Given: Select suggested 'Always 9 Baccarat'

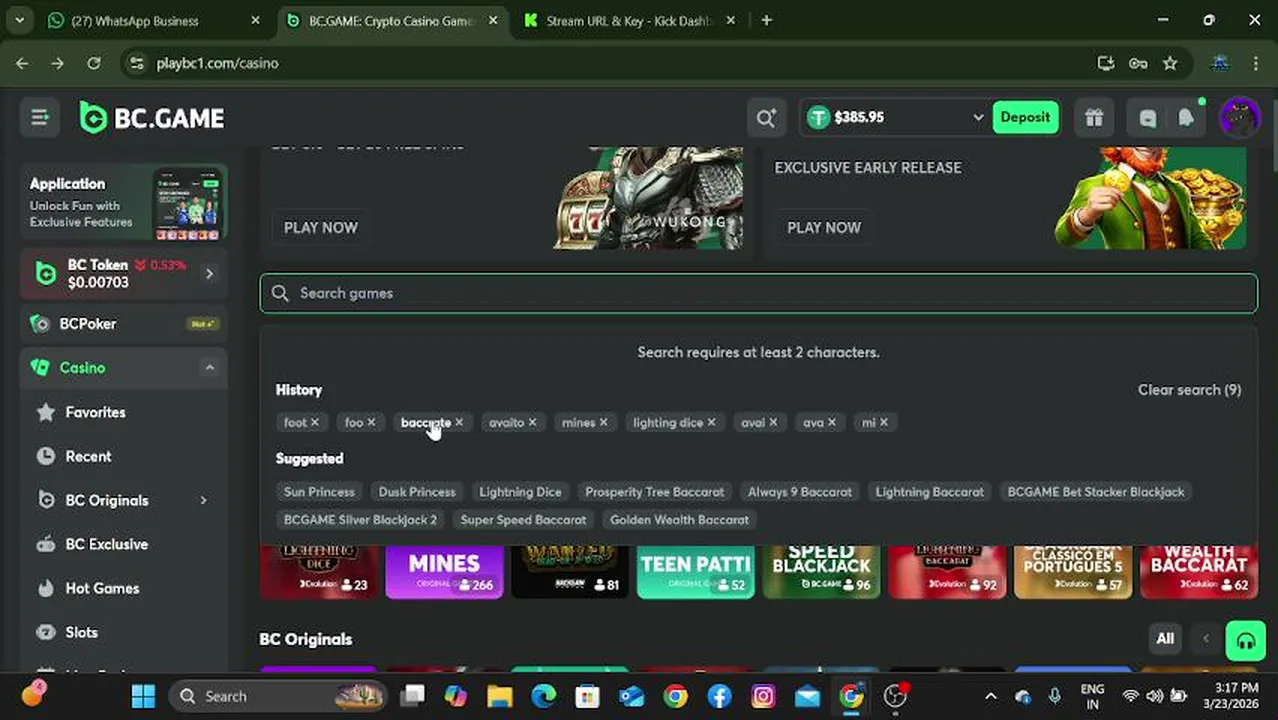Looking at the screenshot, I should click(800, 492).
